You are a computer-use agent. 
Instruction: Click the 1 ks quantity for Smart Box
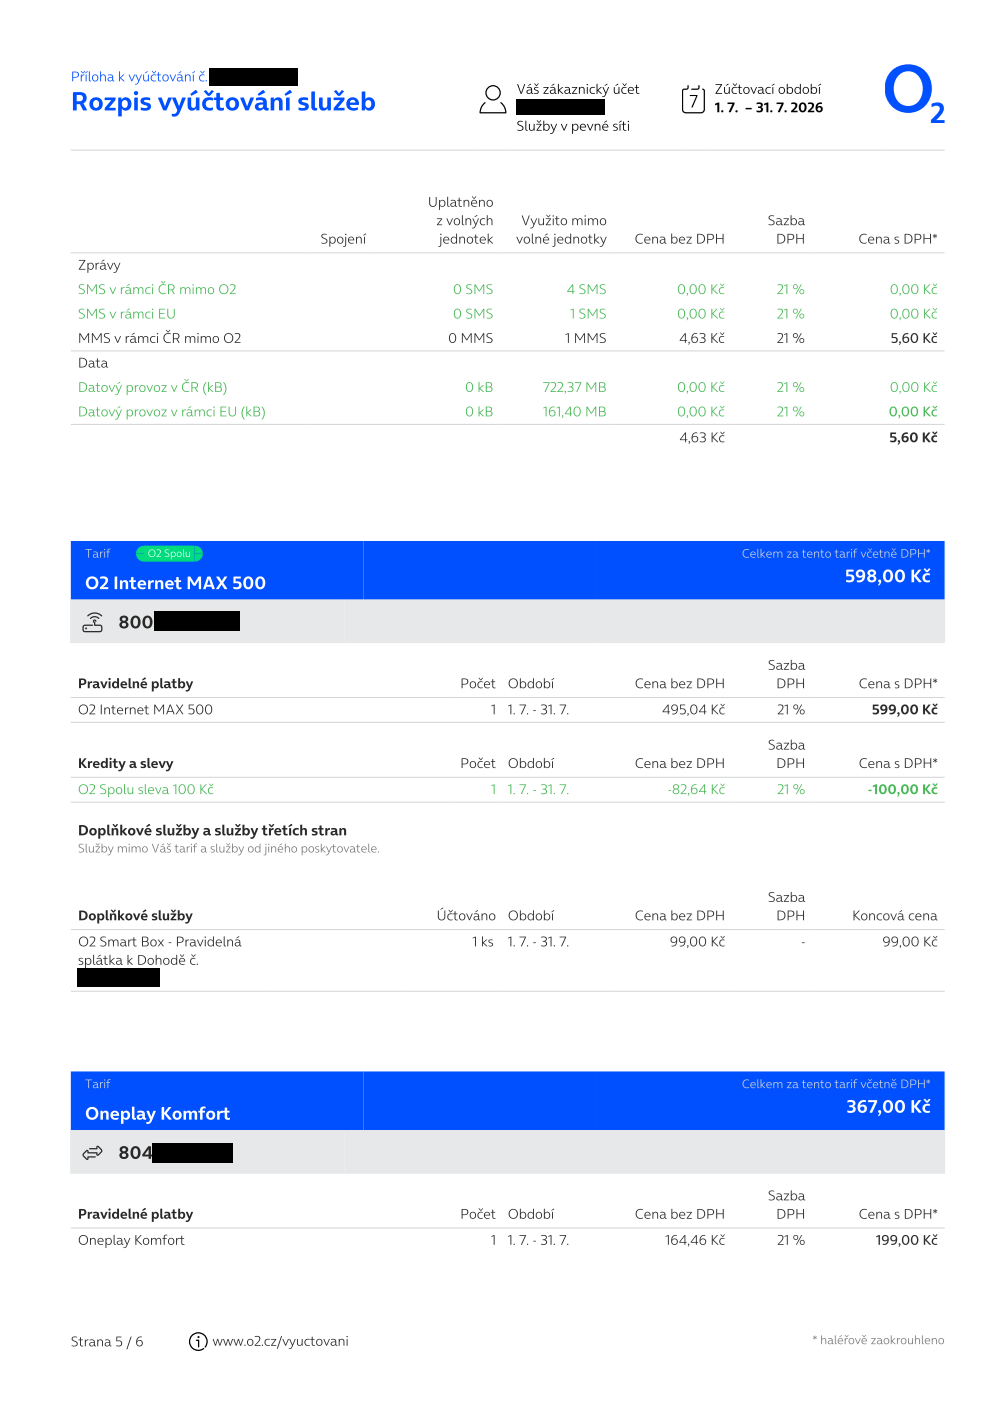[x=483, y=941]
